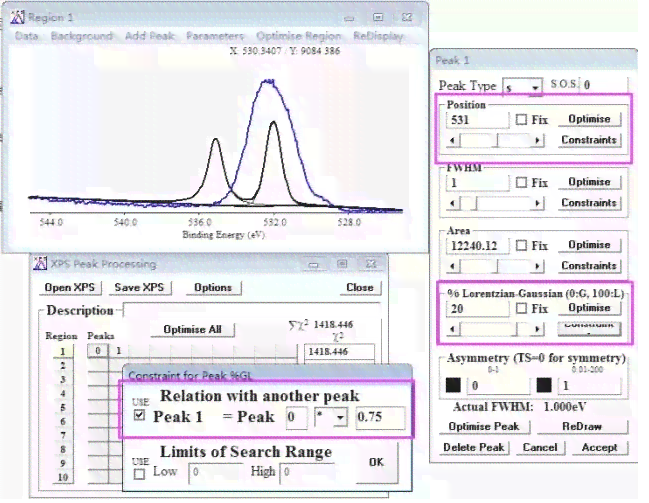Click Optimise button in Area group
The image size is (649, 503).
click(x=589, y=245)
